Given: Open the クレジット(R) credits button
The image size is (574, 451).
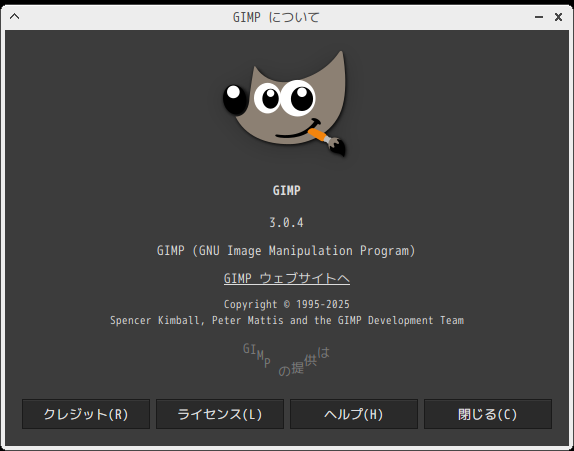Looking at the screenshot, I should (86, 414).
